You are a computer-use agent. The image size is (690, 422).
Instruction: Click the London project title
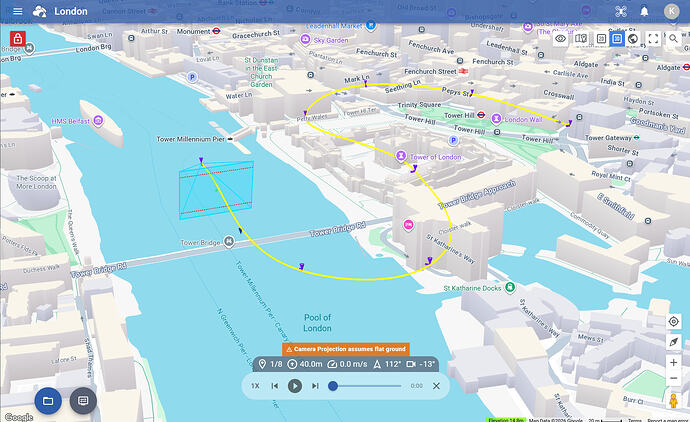point(70,11)
